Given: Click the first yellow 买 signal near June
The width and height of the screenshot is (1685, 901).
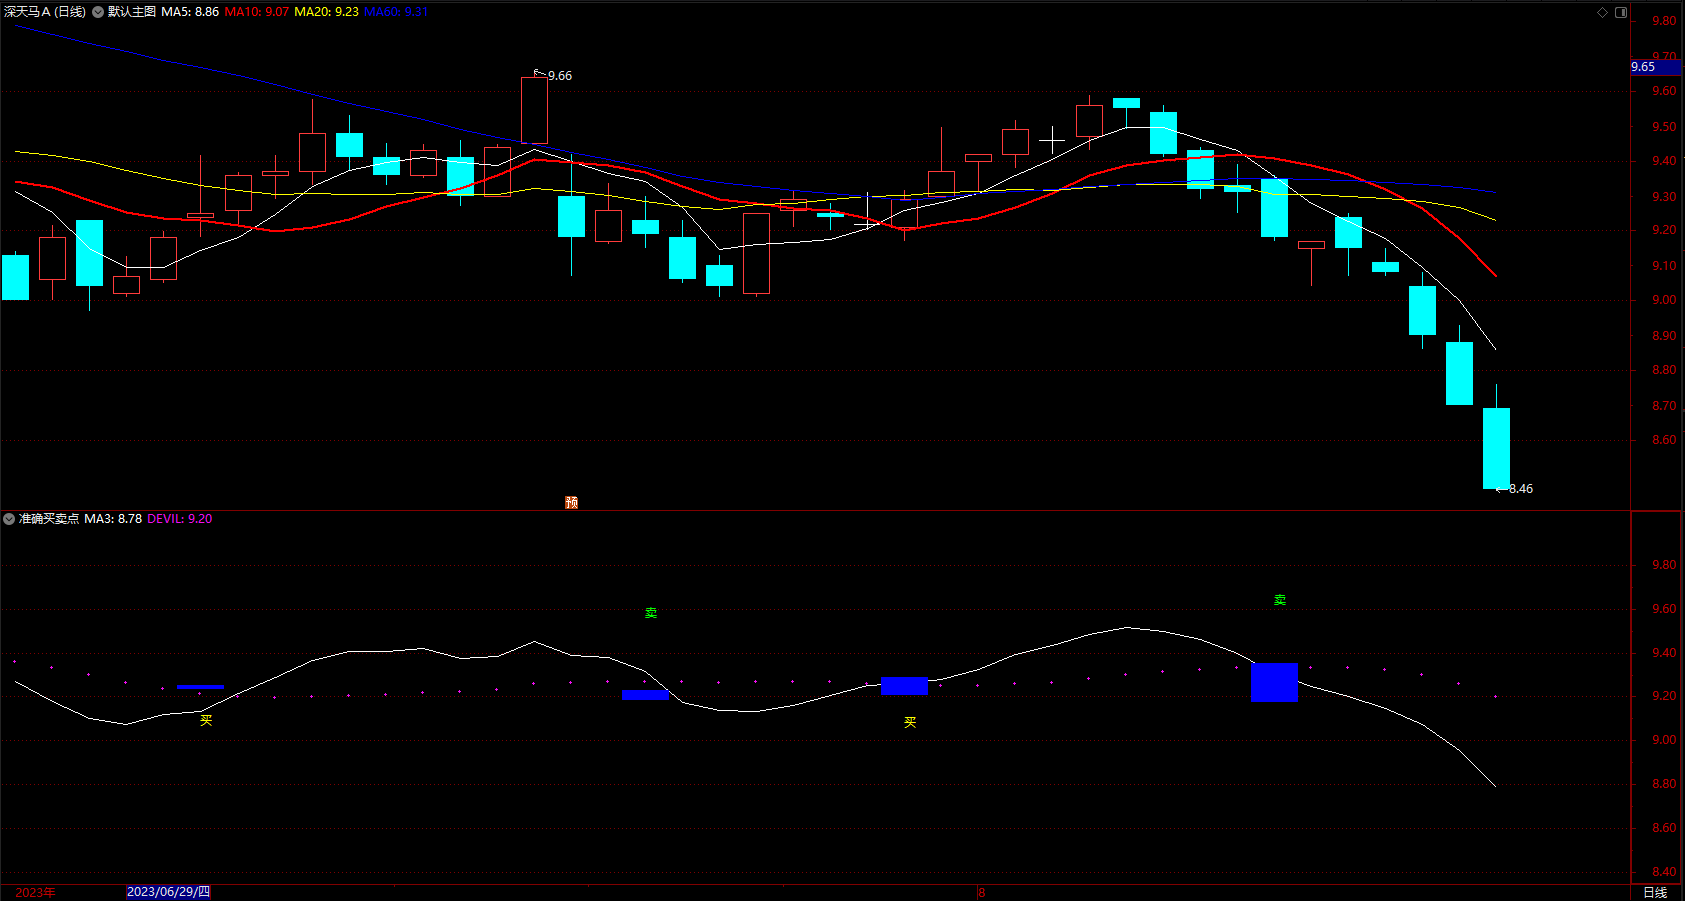Looking at the screenshot, I should point(206,720).
